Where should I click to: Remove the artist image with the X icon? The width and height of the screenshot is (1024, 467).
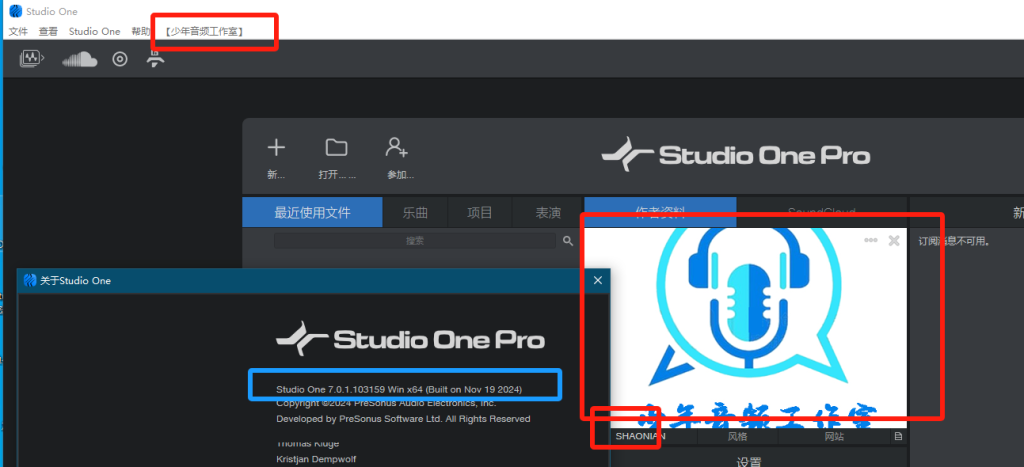pyautogui.click(x=894, y=240)
